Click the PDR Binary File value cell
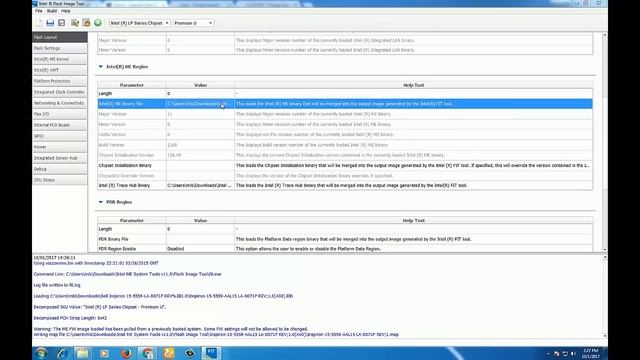Screen dimensions: 640x360 [x=200, y=239]
